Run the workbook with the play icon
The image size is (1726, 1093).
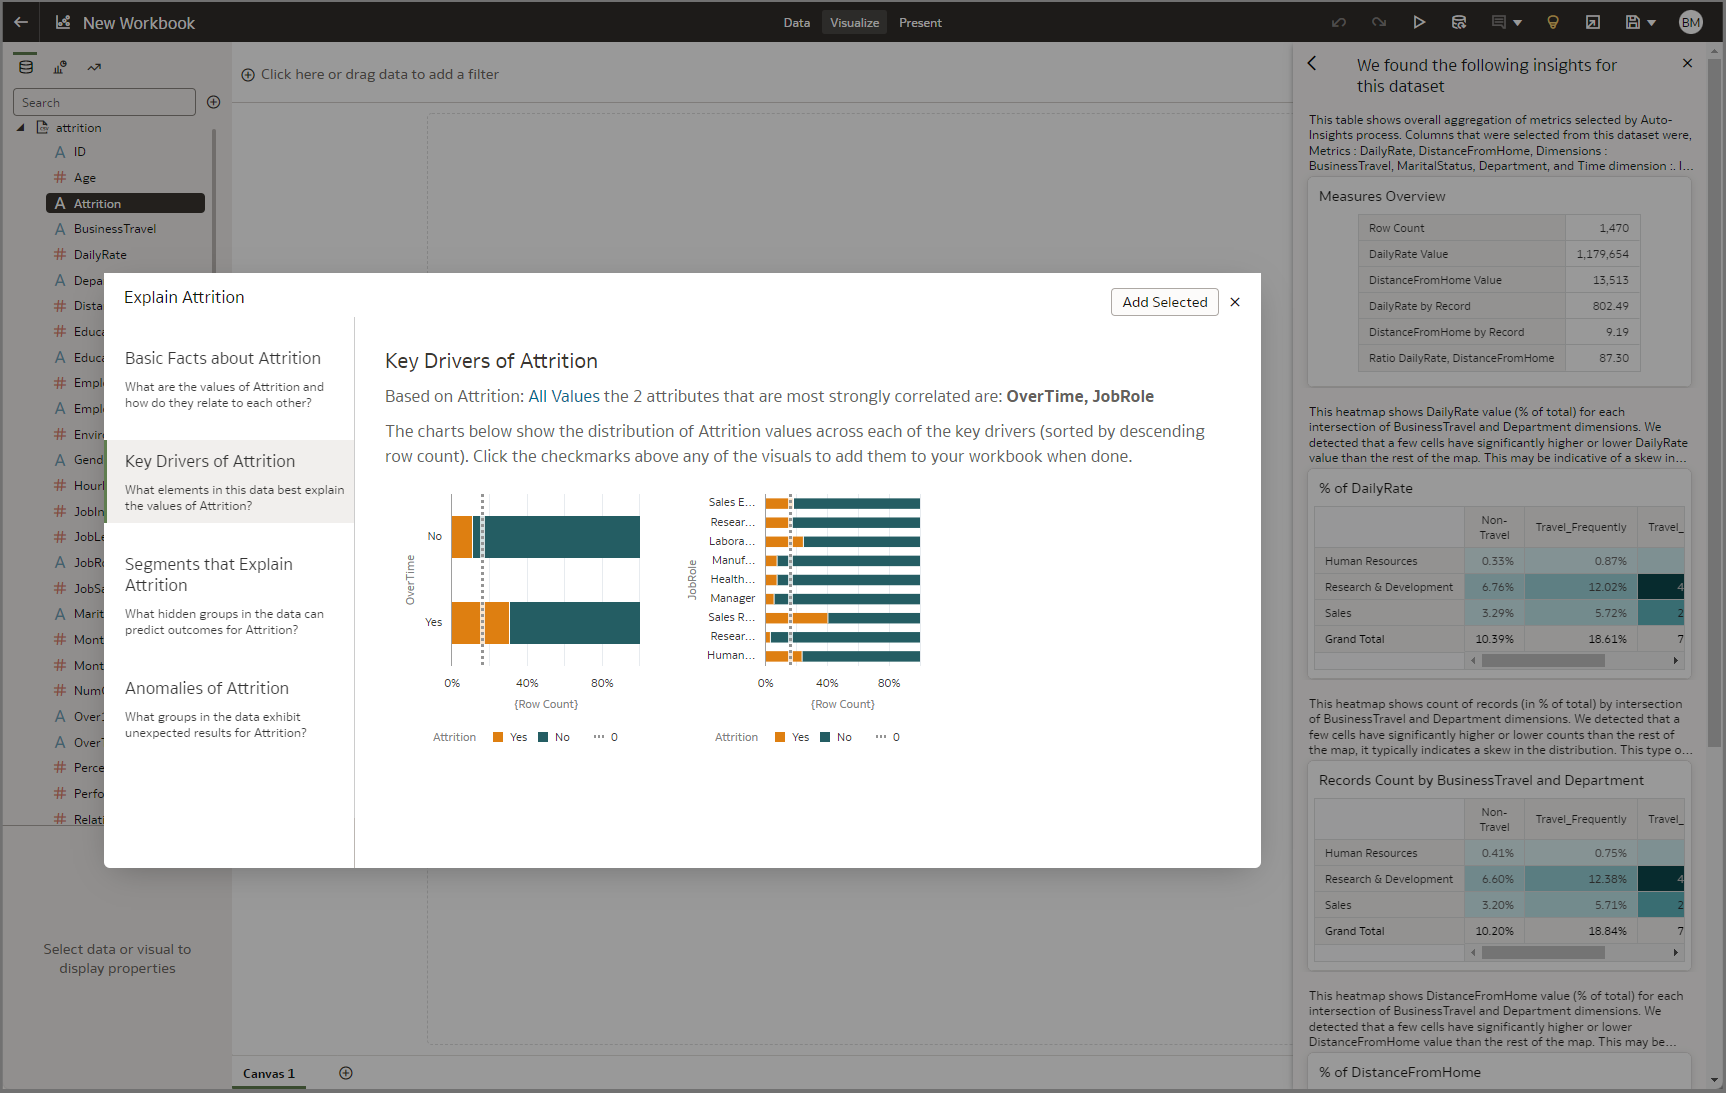(x=1419, y=21)
